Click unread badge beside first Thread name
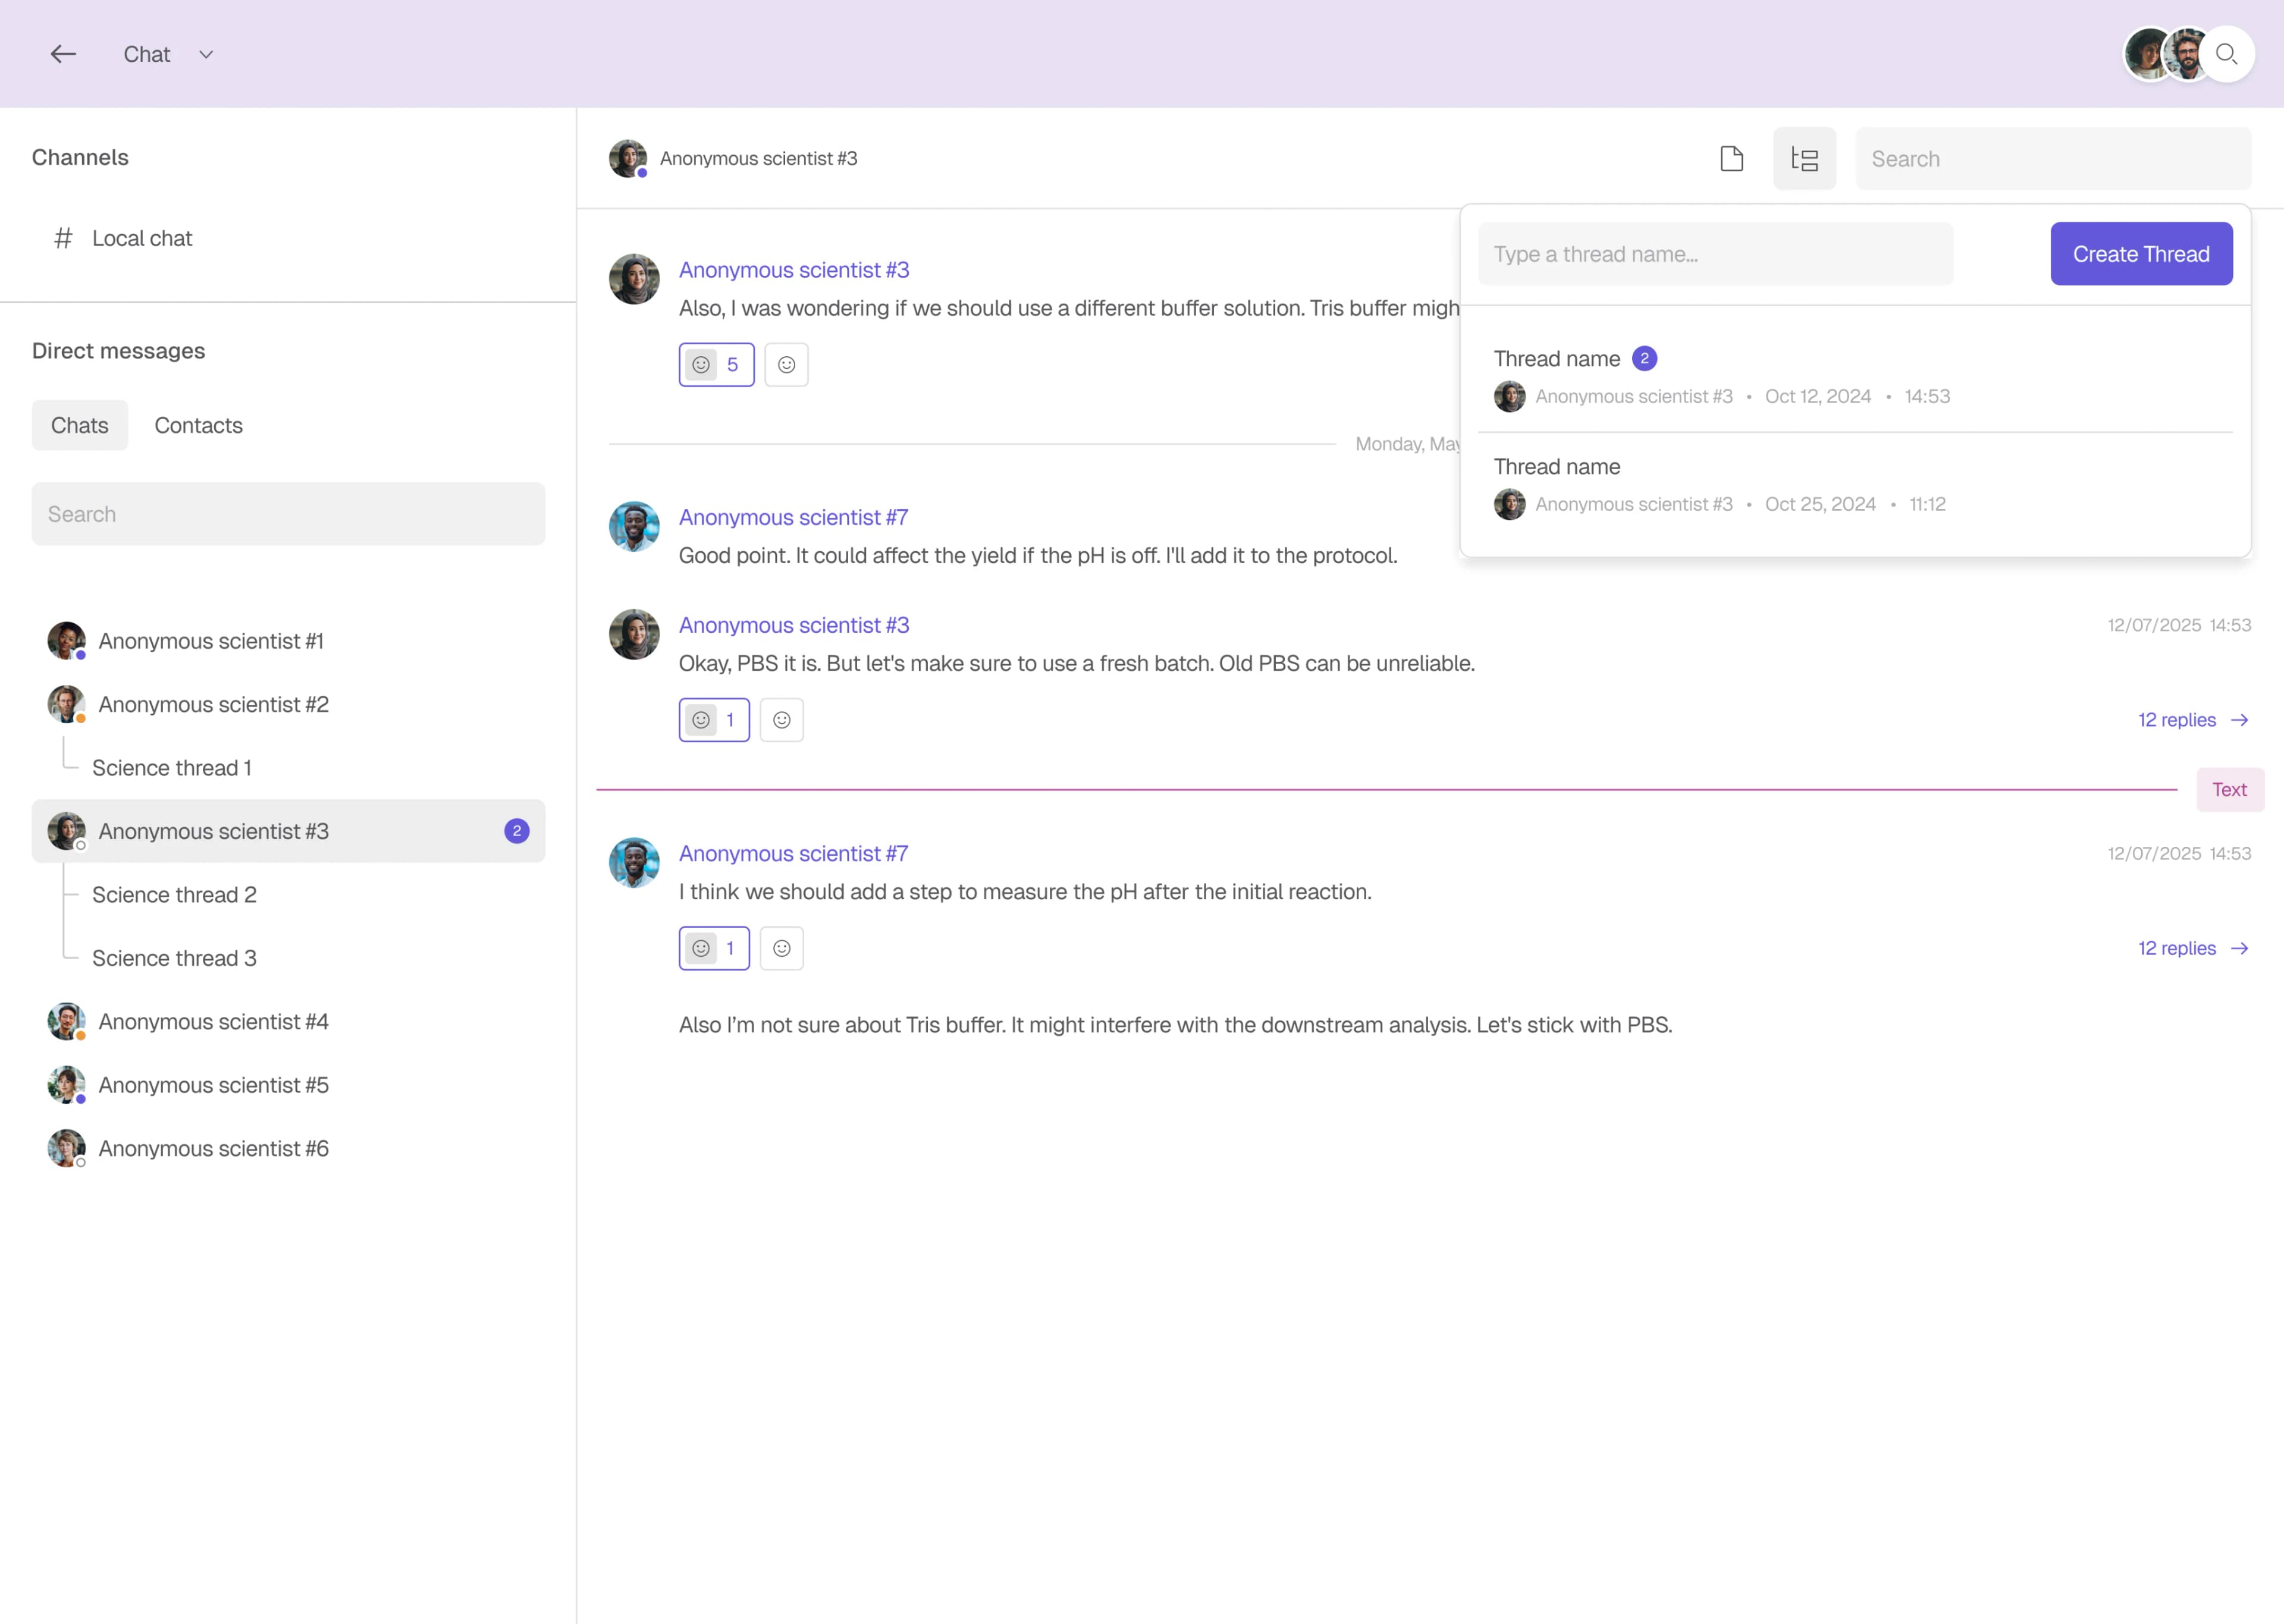 click(x=1644, y=358)
